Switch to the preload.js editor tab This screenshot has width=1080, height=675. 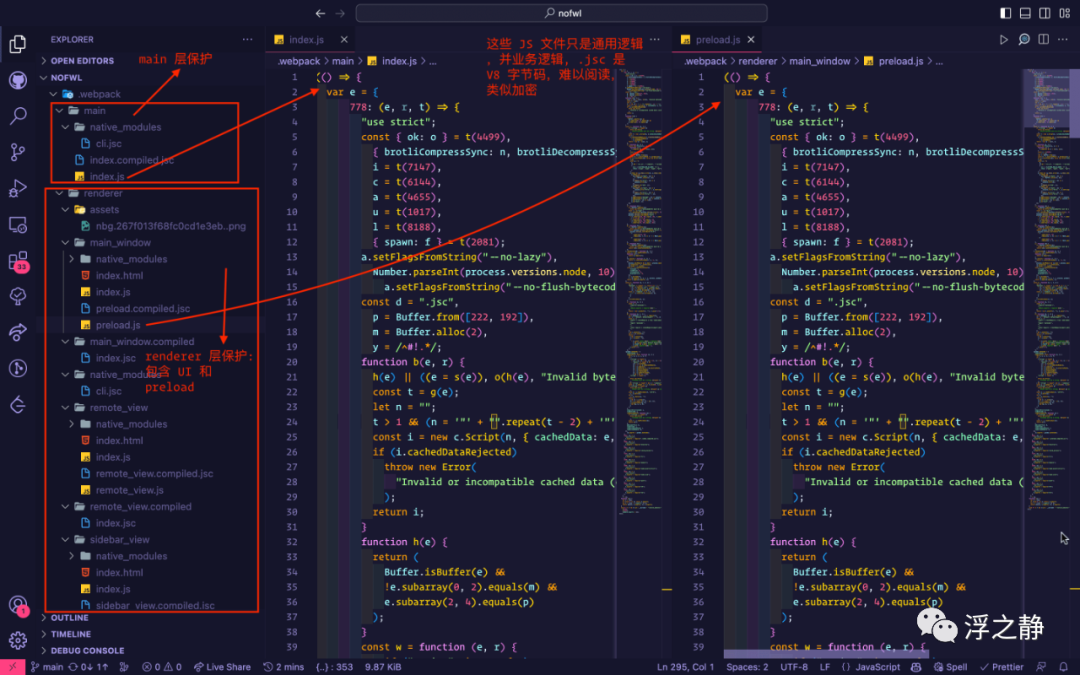tap(718, 40)
